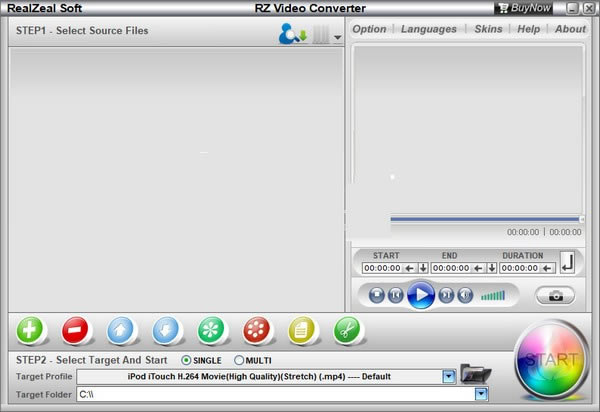Click the large START convert button

click(550, 361)
